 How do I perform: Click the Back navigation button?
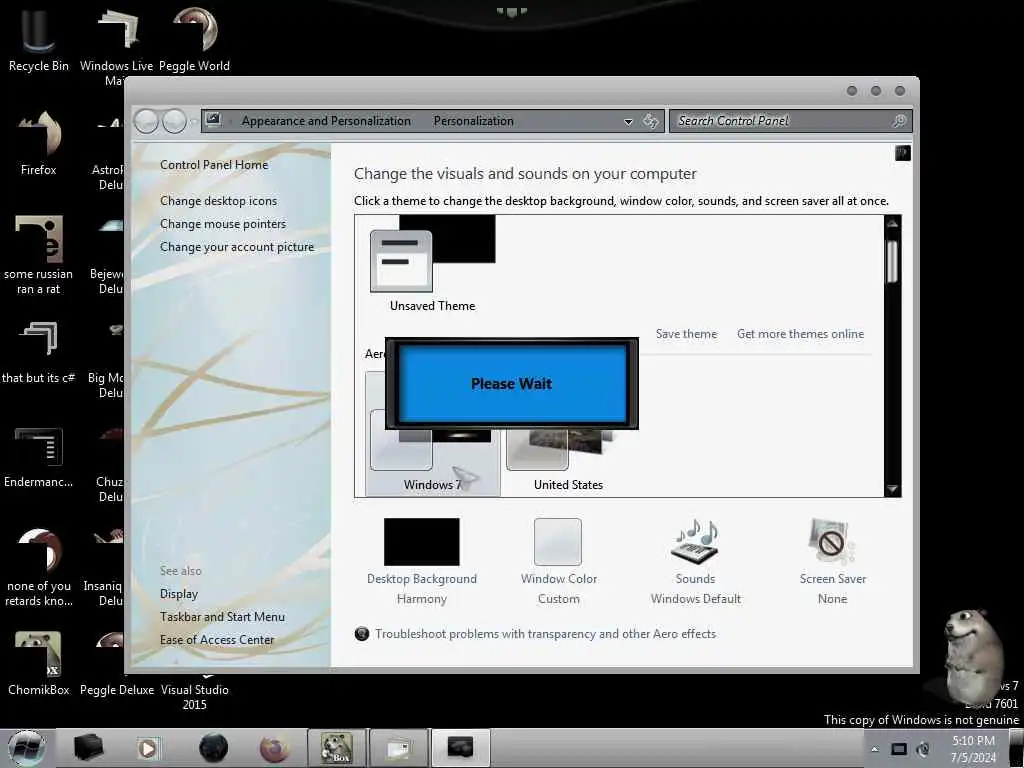pos(146,121)
